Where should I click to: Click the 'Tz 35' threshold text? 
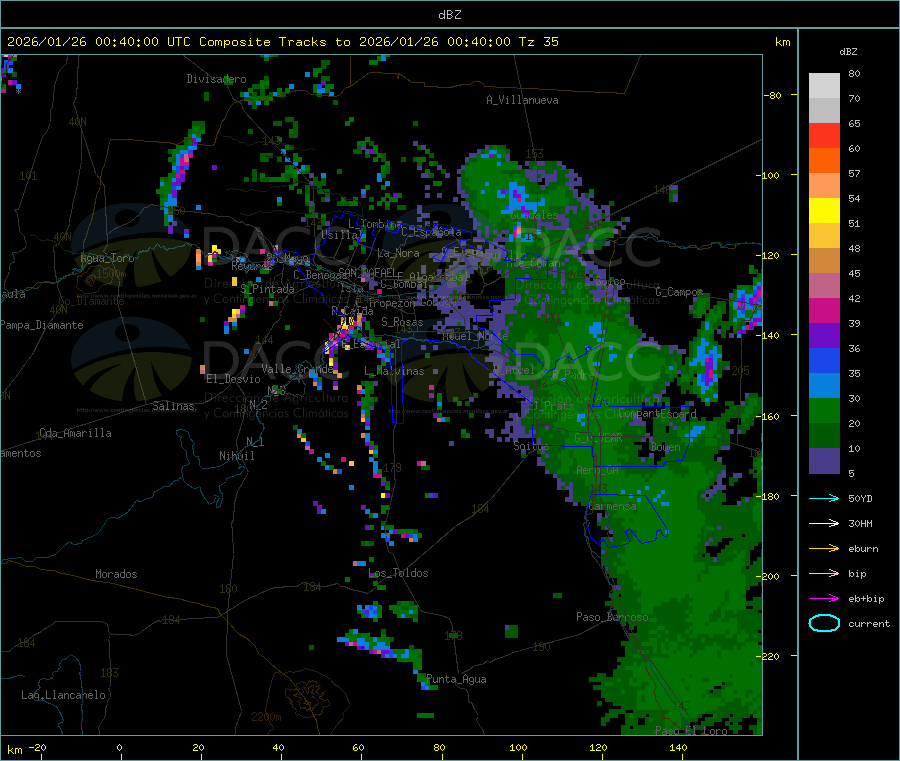539,42
